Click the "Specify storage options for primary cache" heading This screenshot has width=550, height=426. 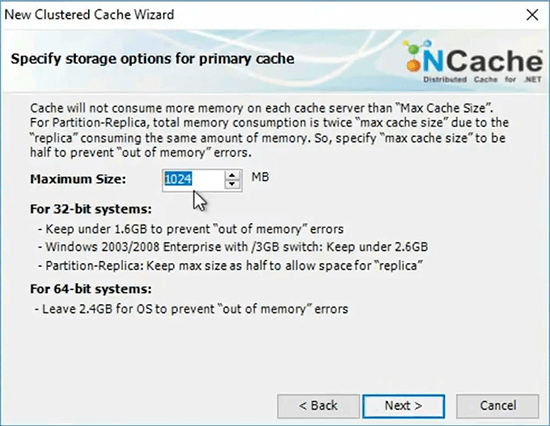click(x=153, y=59)
